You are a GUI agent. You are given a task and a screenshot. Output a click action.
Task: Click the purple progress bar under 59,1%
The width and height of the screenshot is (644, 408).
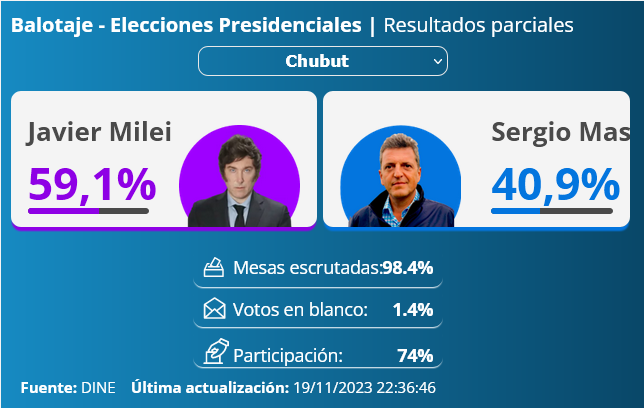88,211
